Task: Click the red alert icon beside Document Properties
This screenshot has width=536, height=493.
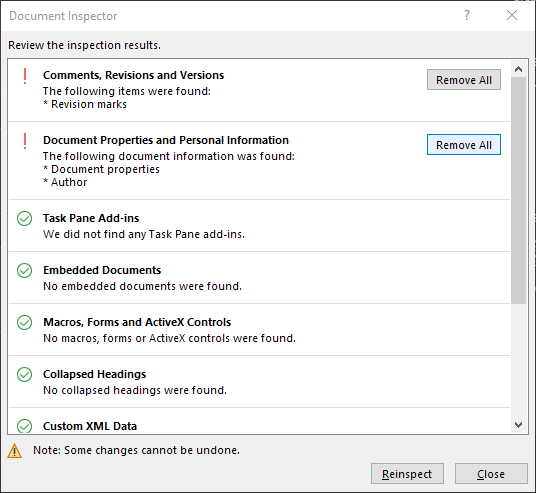Action: [25, 141]
